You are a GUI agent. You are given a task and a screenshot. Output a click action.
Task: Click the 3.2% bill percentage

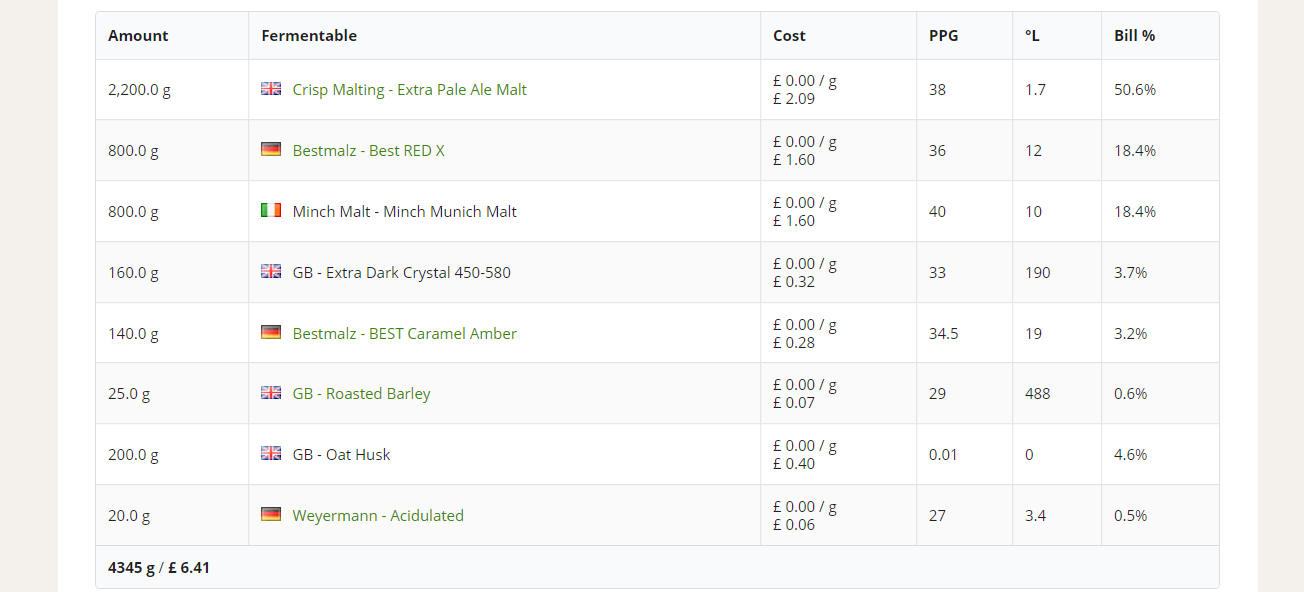(1131, 333)
